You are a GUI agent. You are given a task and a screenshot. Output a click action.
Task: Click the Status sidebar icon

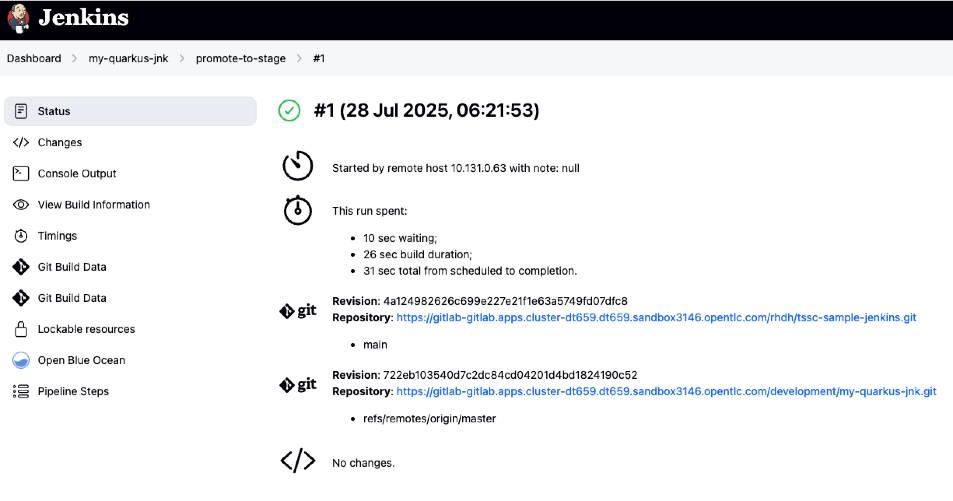pos(21,111)
